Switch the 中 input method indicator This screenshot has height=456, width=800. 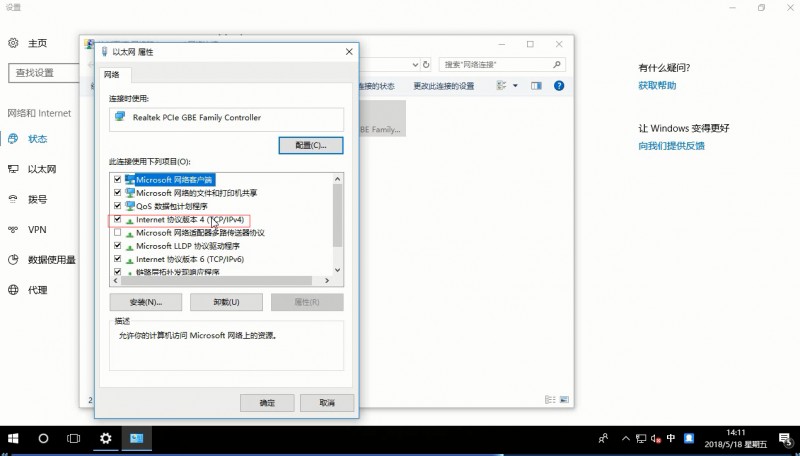671,438
